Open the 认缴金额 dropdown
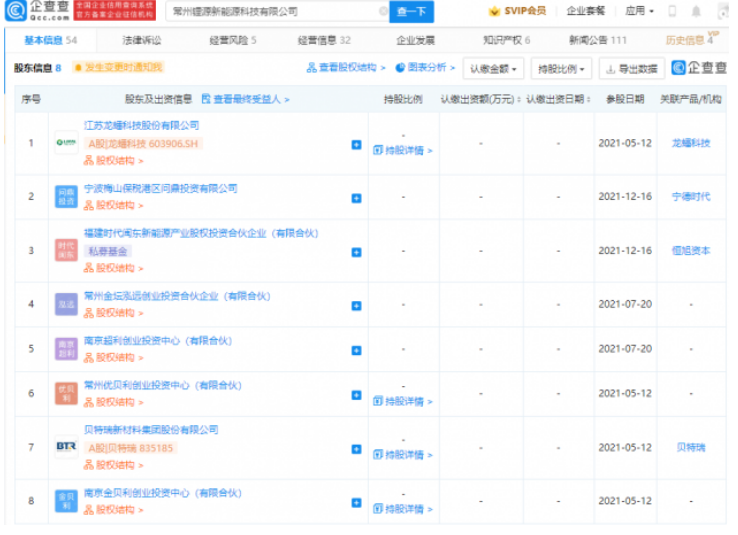Viewport: 738px width, 535px height. [x=493, y=69]
